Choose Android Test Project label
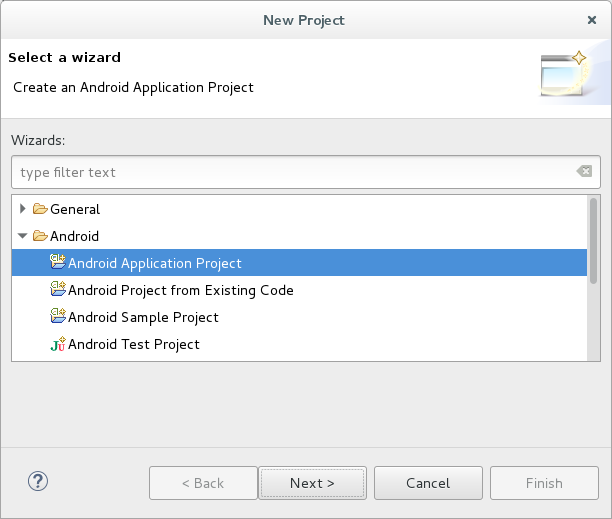The image size is (612, 519). [134, 344]
